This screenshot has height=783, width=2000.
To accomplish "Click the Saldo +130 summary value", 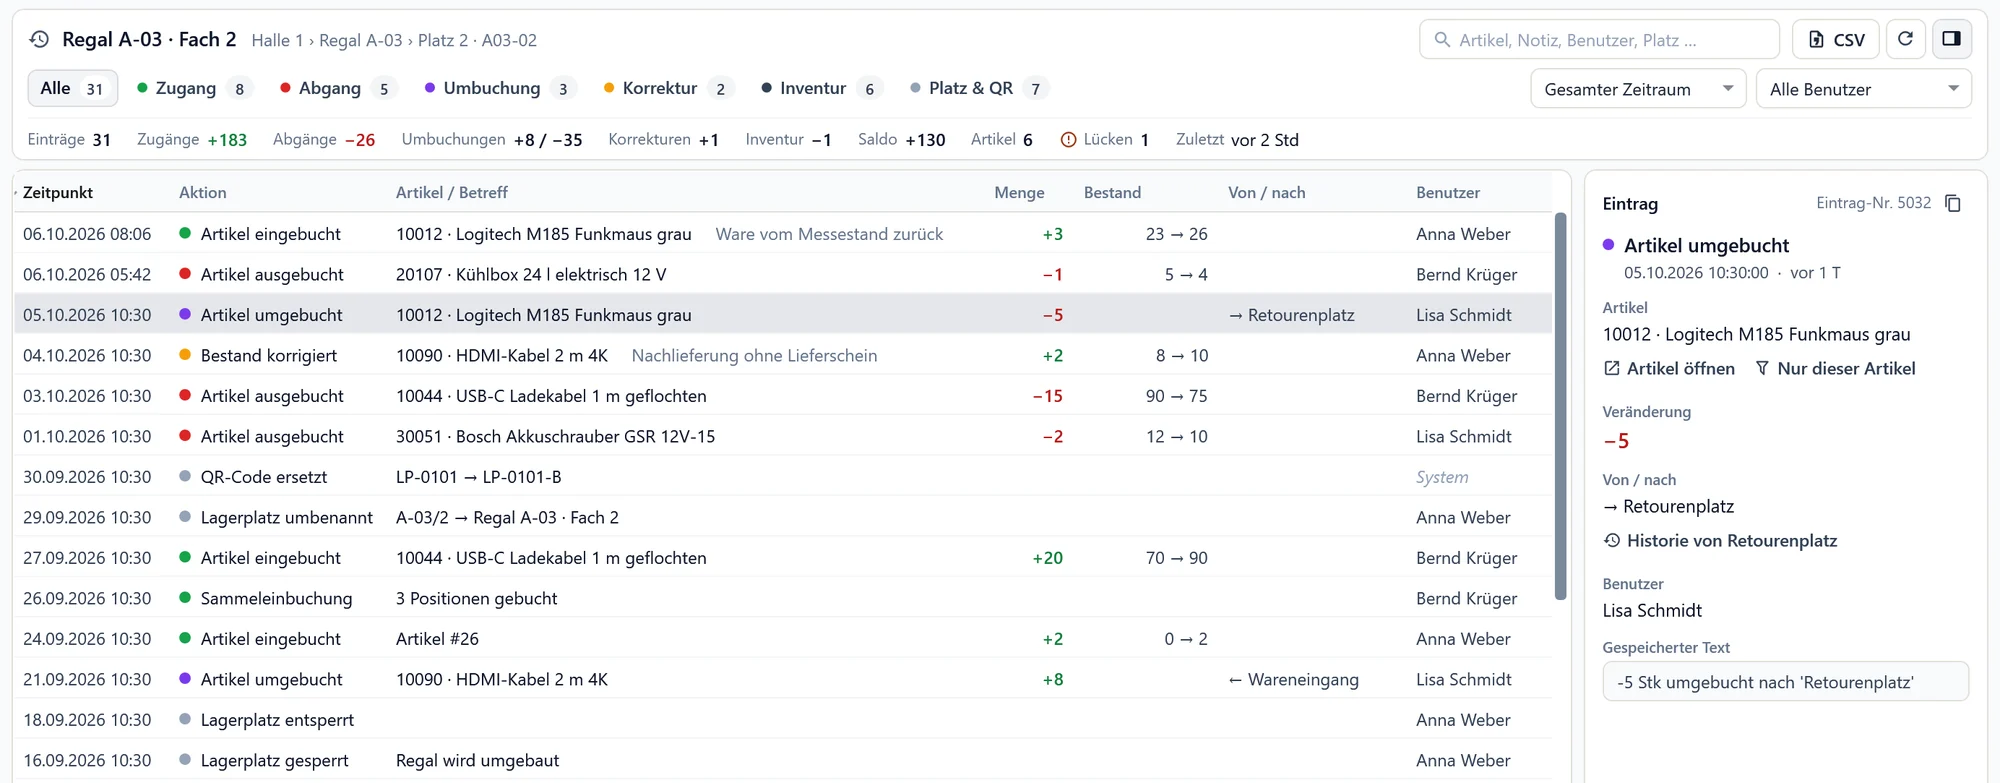I will (x=901, y=139).
